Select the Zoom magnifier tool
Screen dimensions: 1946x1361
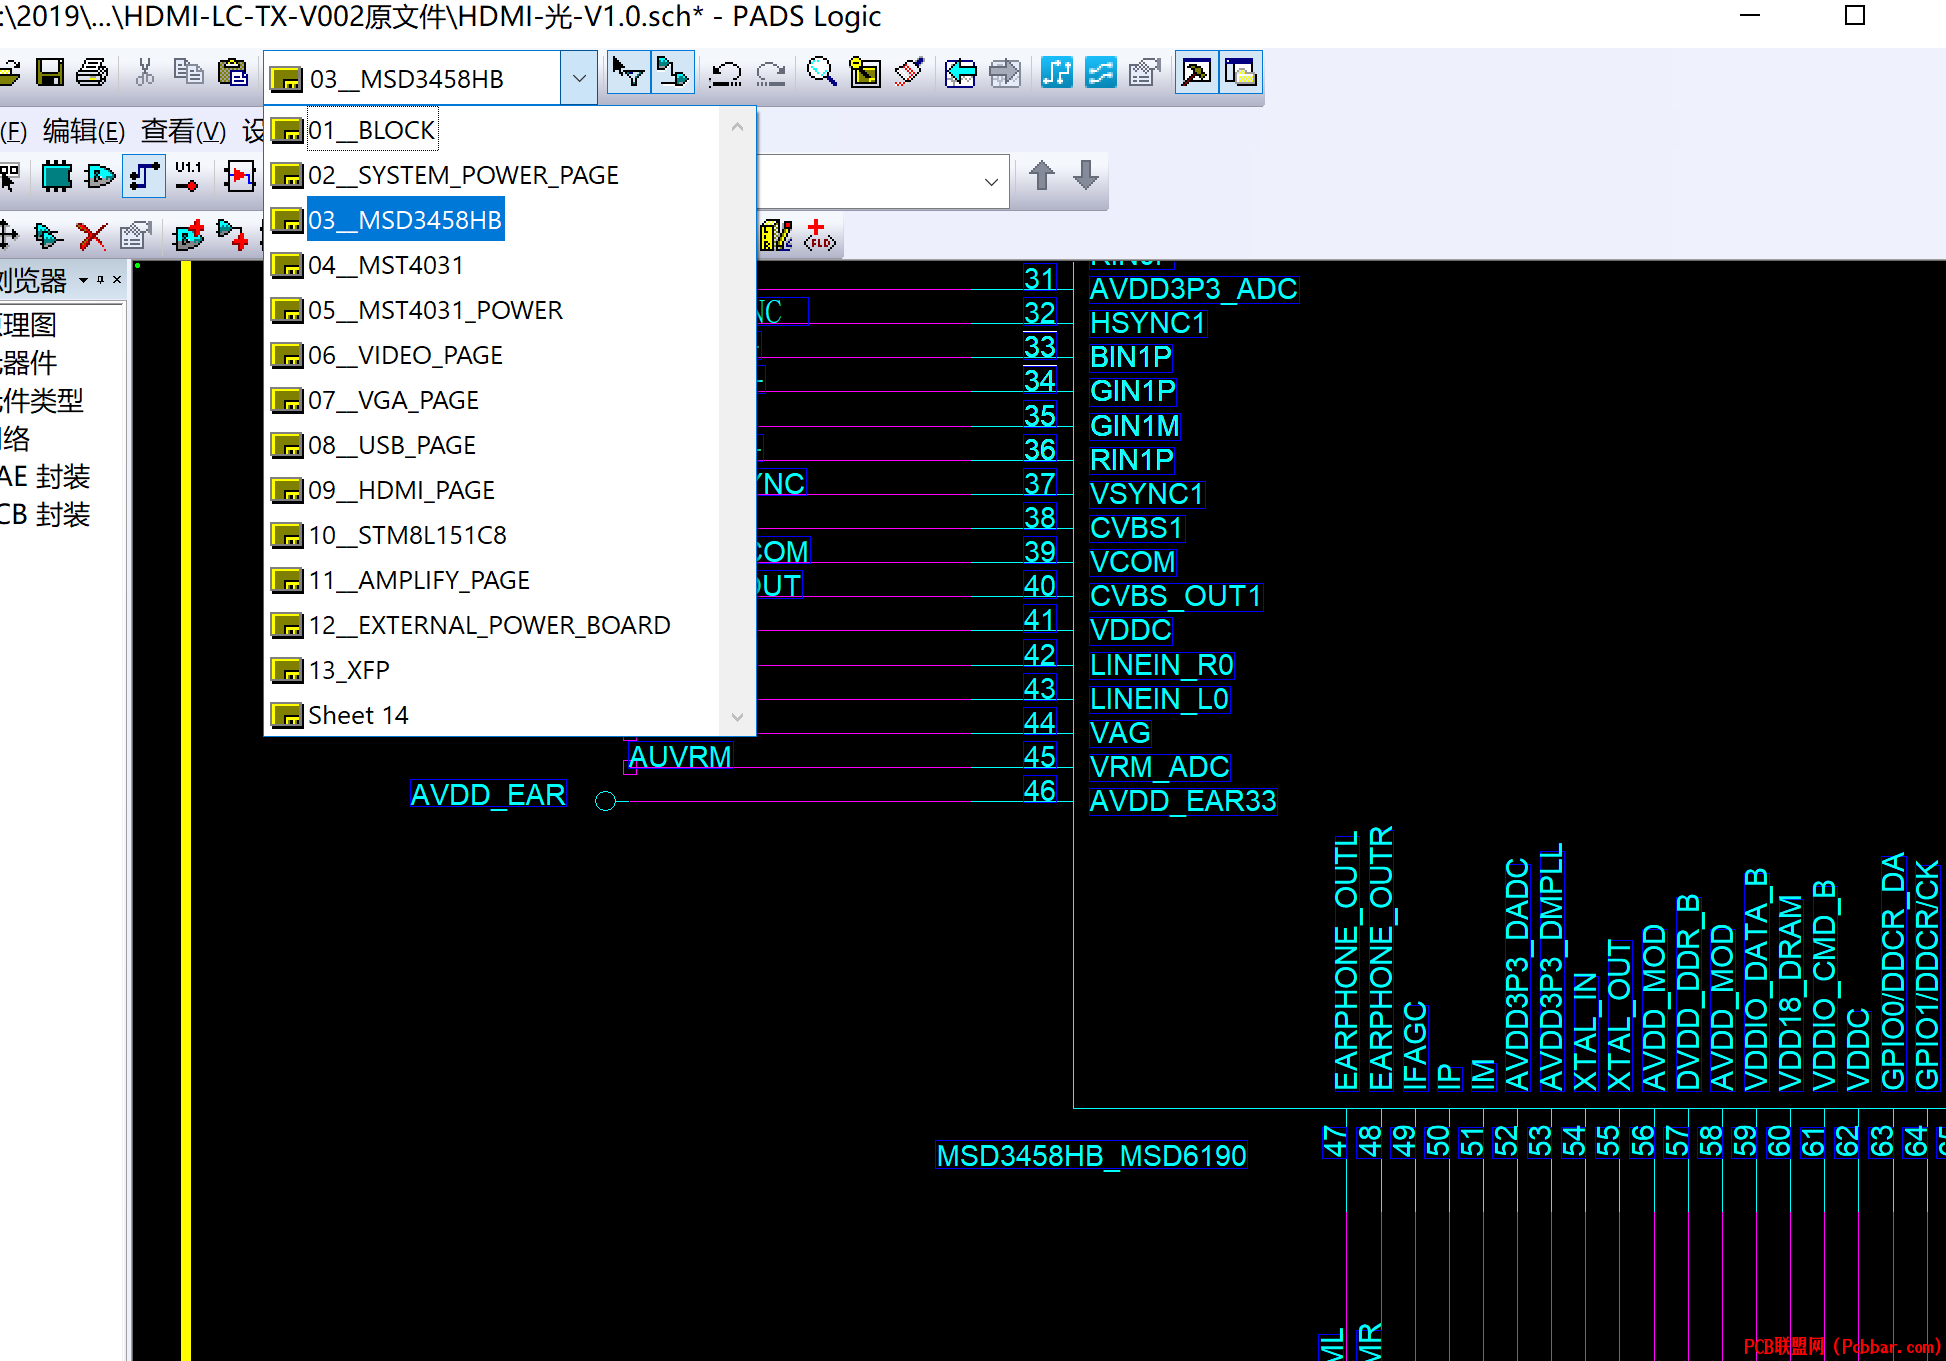click(821, 72)
